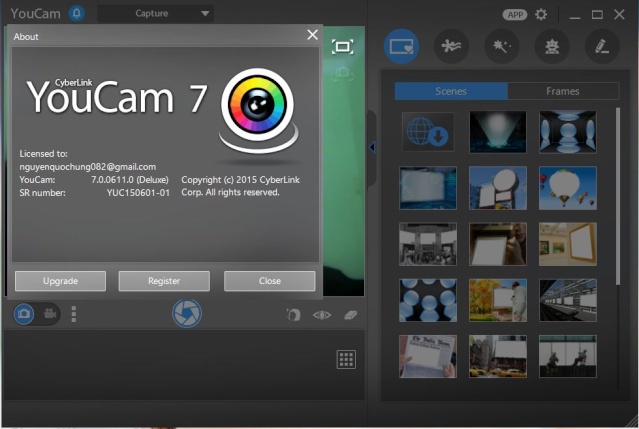Image resolution: width=639 pixels, height=429 pixels.
Task: Toggle full screen preview mode
Action: point(342,47)
